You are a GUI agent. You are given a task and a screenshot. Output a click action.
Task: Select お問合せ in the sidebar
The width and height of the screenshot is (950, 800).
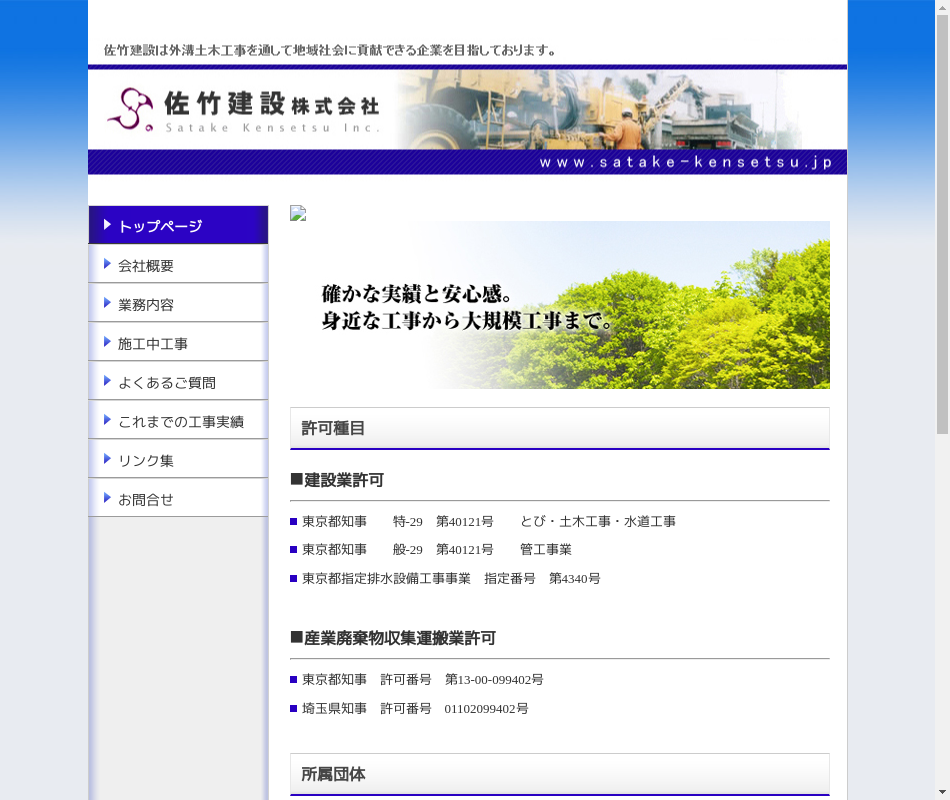click(x=146, y=500)
